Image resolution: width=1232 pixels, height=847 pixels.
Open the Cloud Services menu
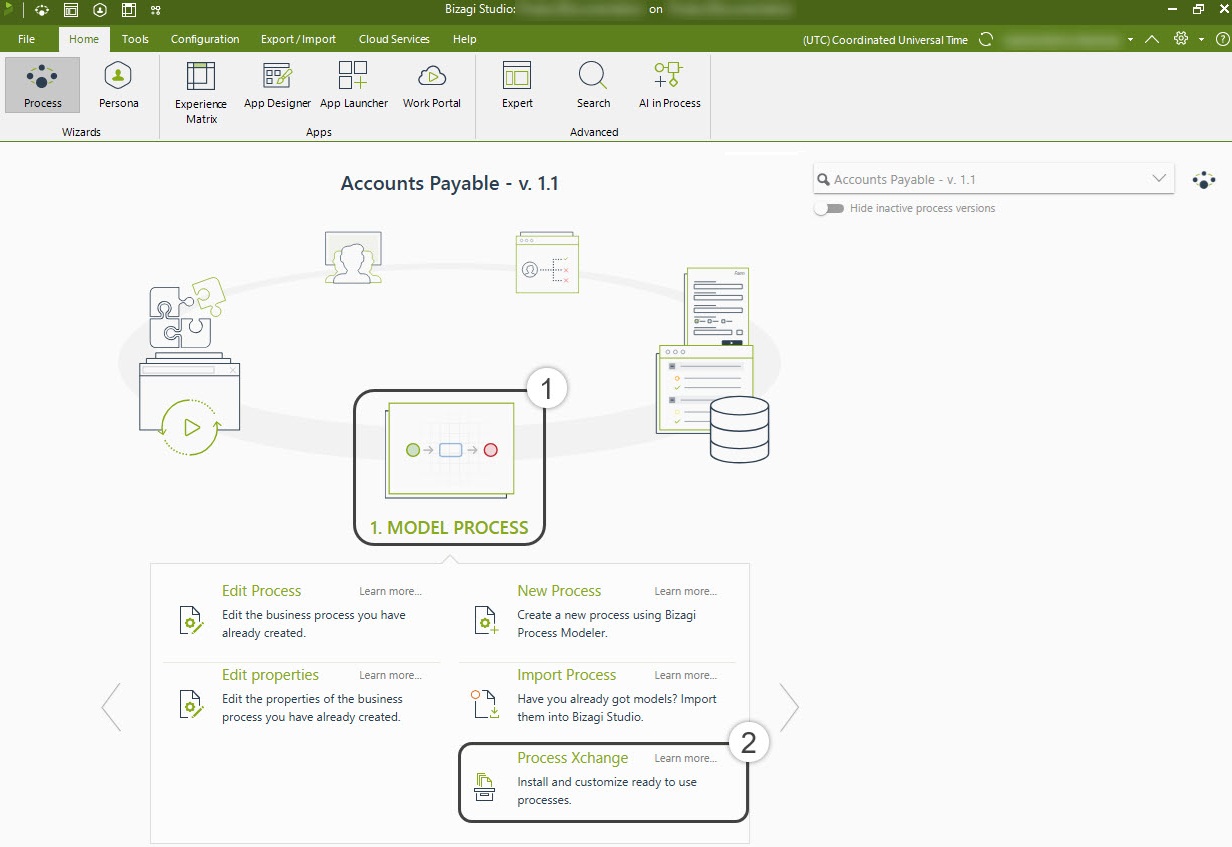pos(393,39)
